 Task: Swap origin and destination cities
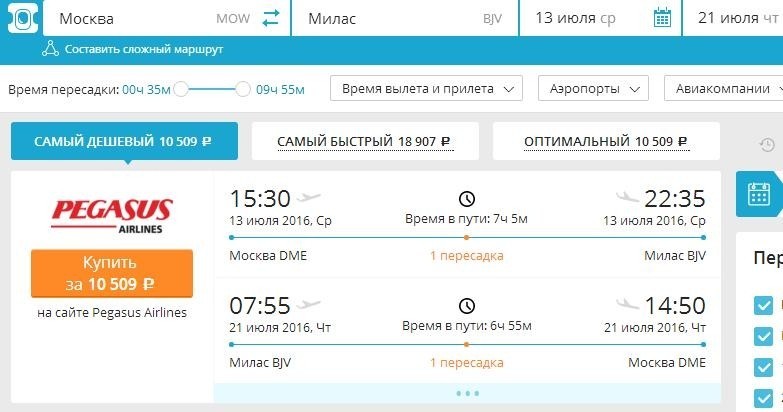[x=271, y=18]
